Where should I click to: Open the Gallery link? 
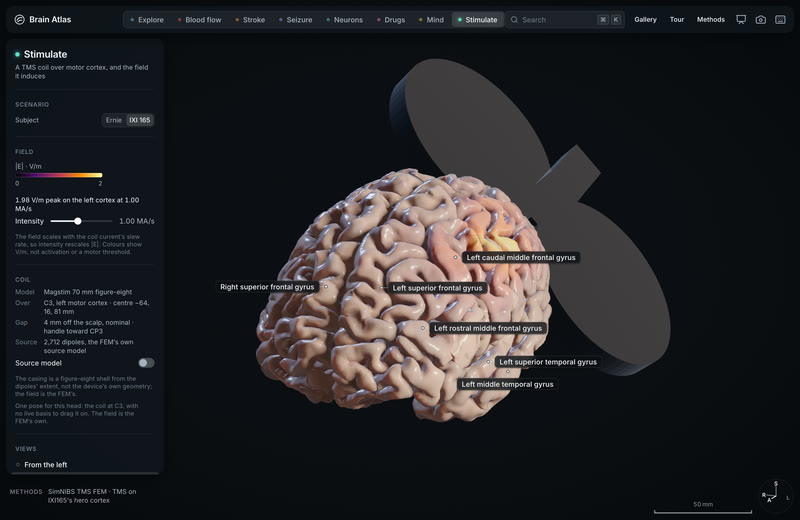click(x=645, y=19)
